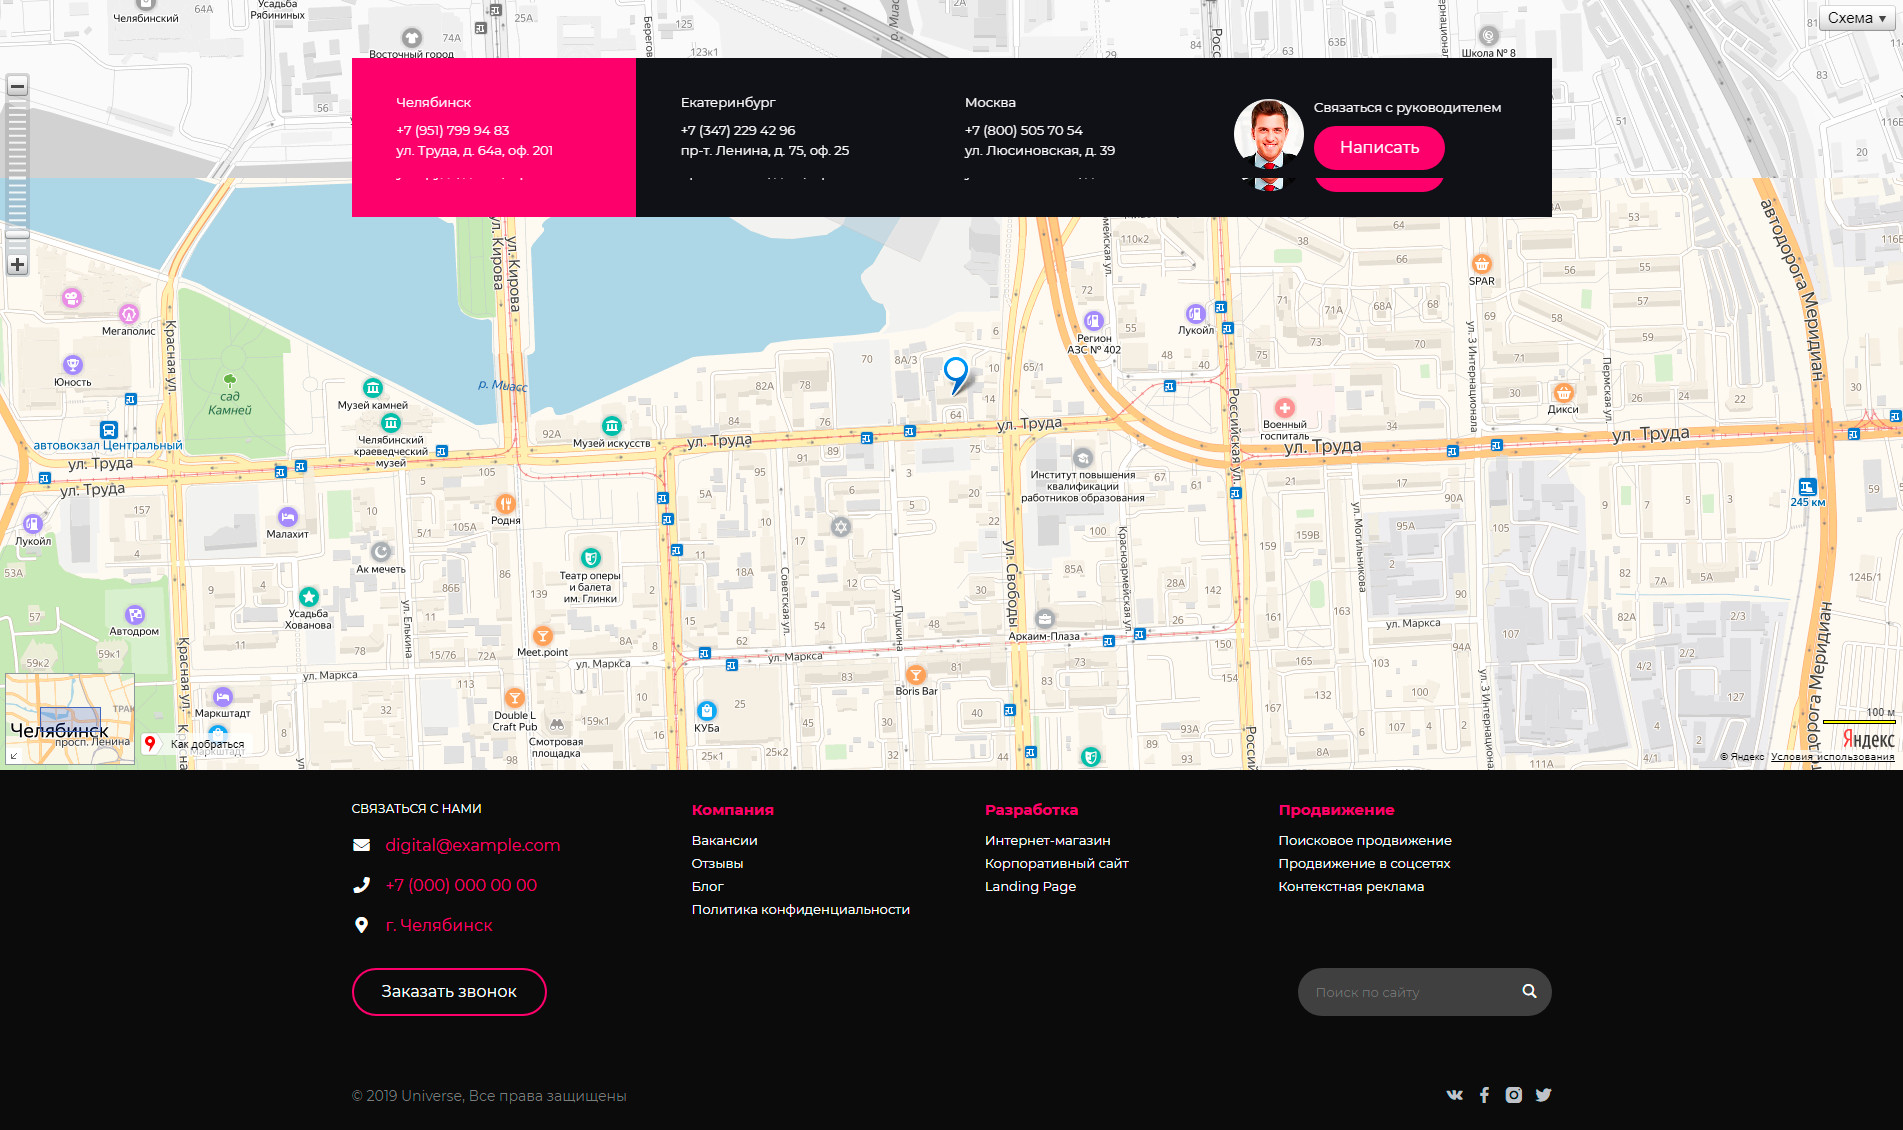
Task: Open Челябинский краеведческий музей marker
Action: tap(391, 423)
